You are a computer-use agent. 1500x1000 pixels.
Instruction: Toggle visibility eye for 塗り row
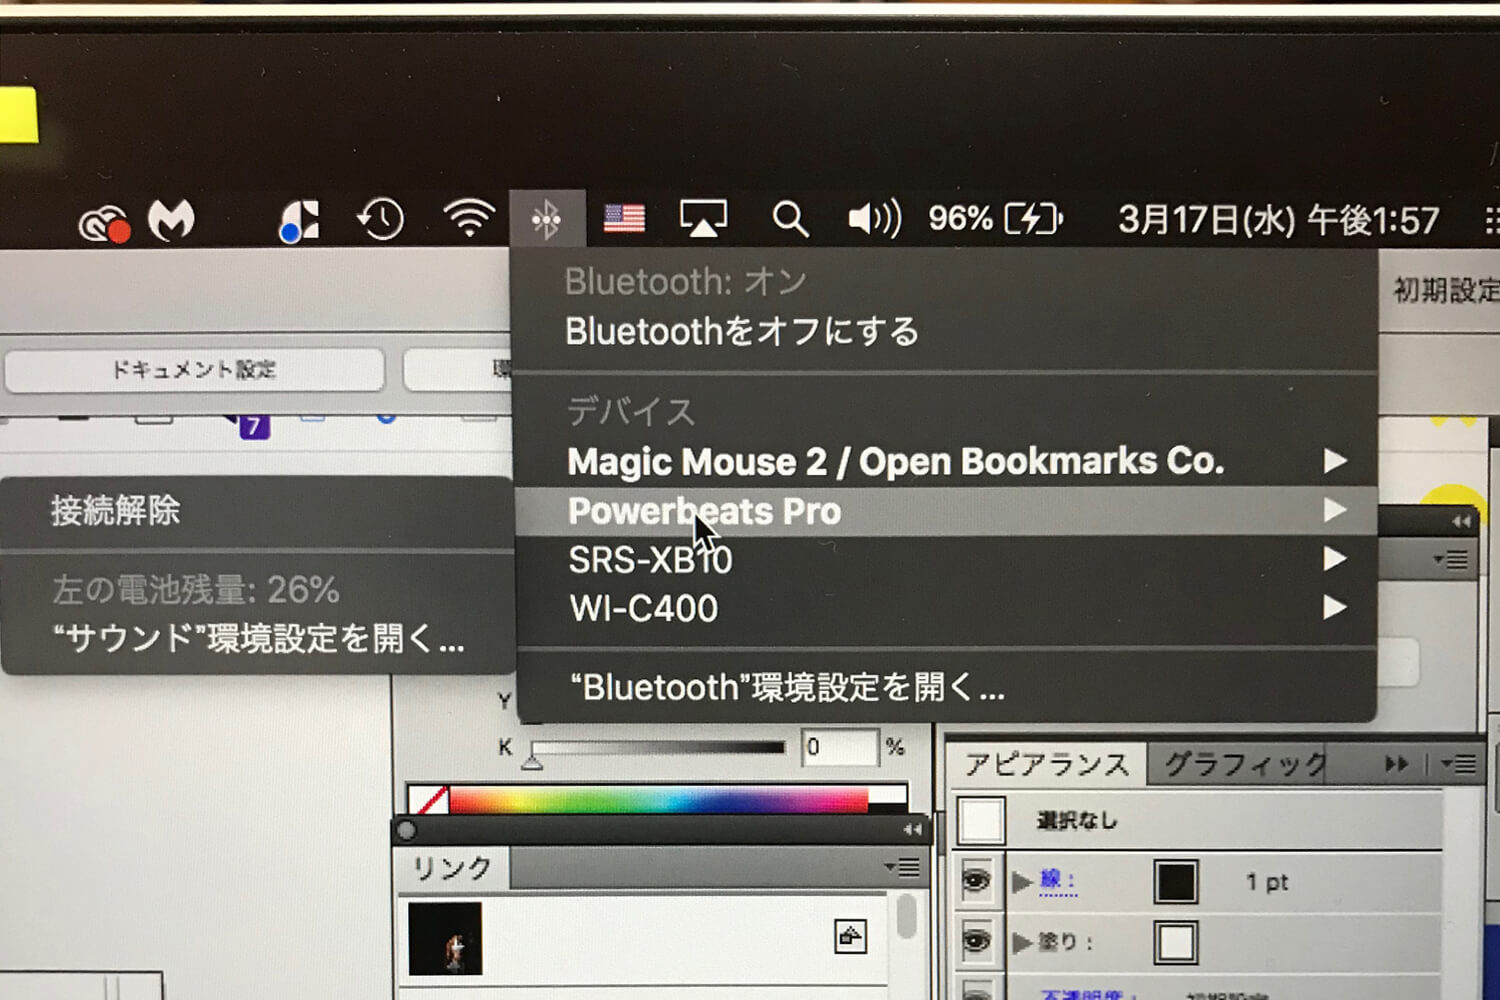pyautogui.click(x=976, y=941)
